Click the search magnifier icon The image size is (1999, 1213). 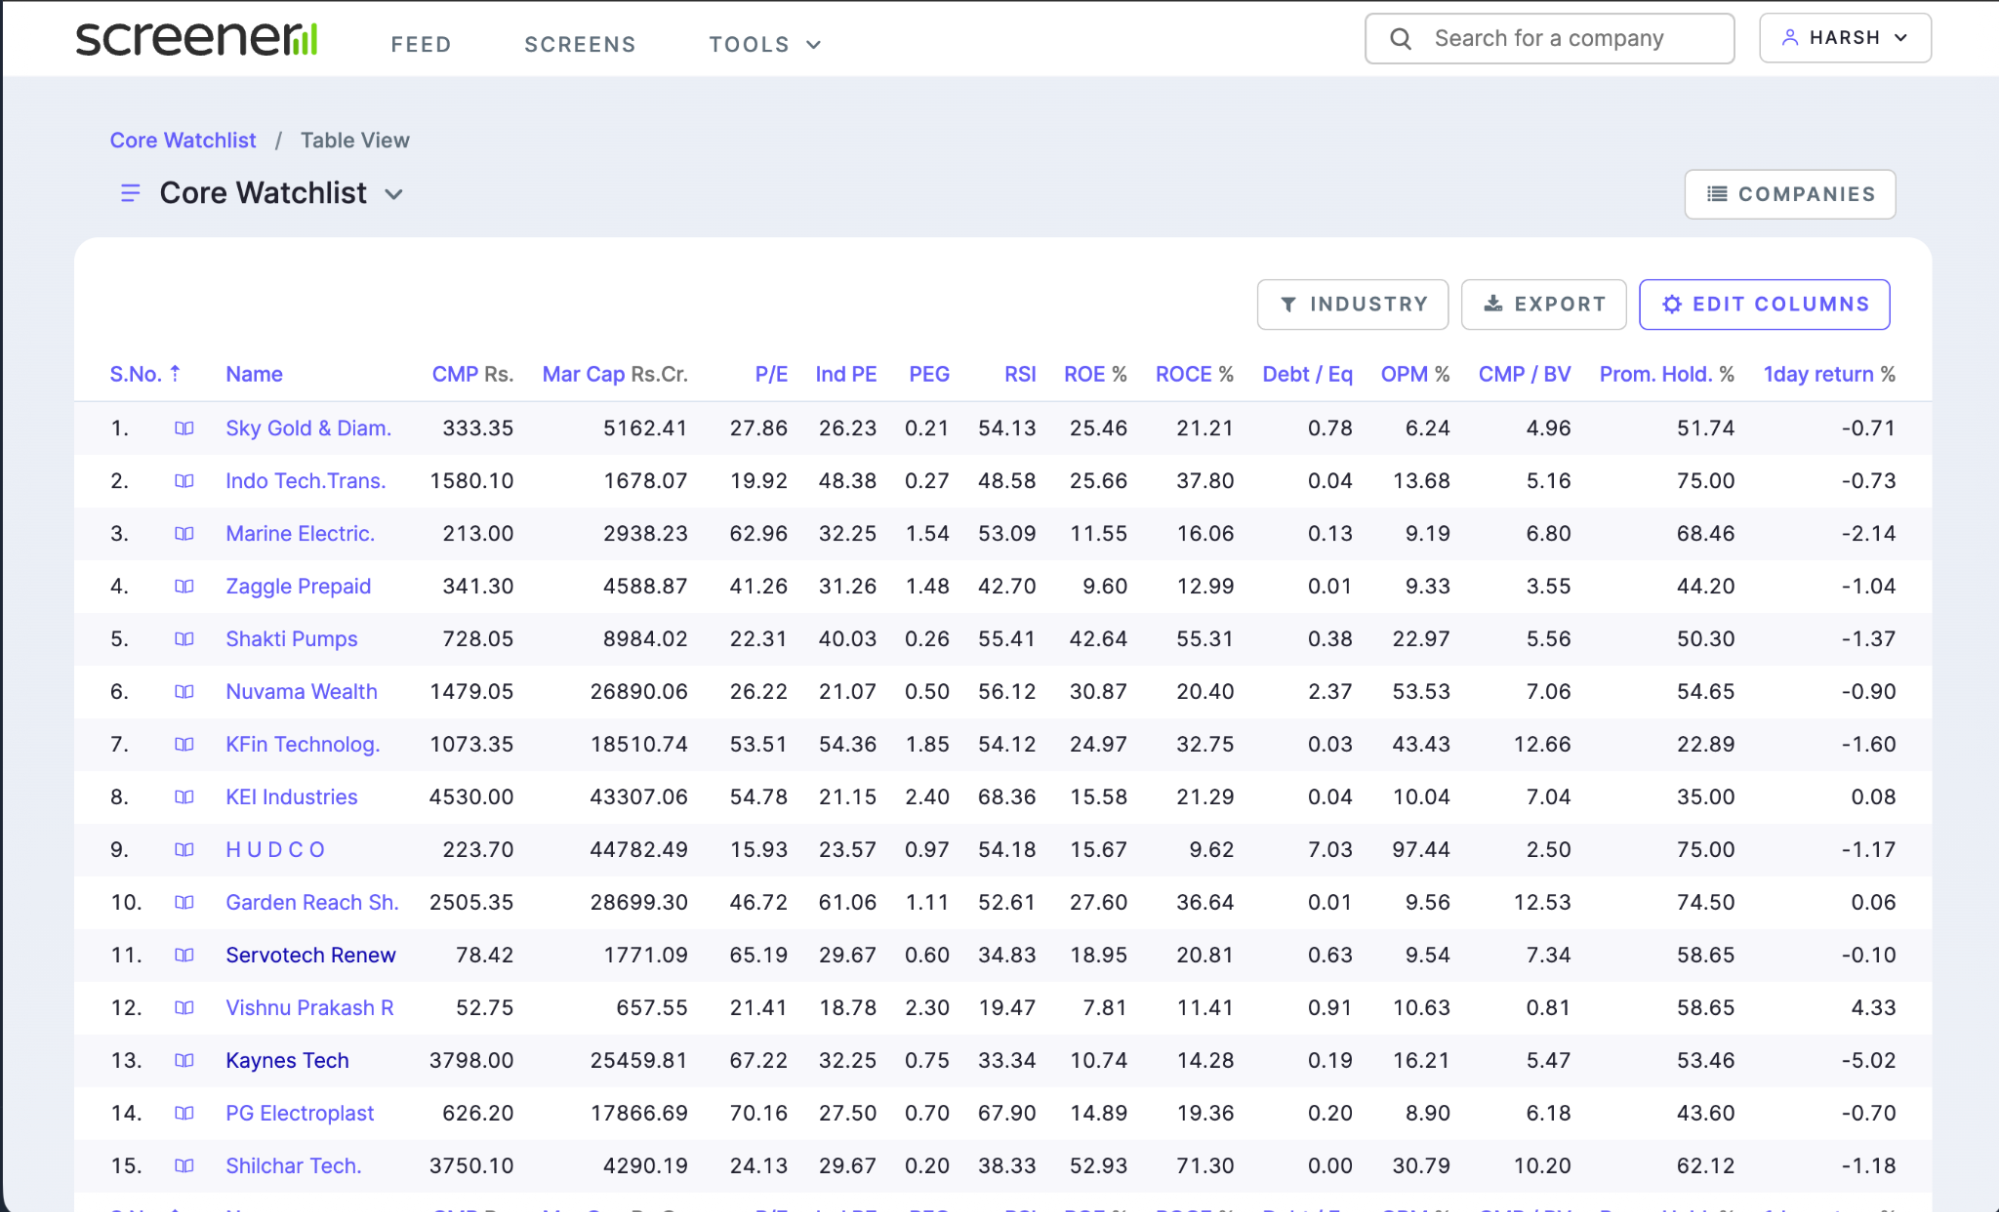[x=1400, y=38]
